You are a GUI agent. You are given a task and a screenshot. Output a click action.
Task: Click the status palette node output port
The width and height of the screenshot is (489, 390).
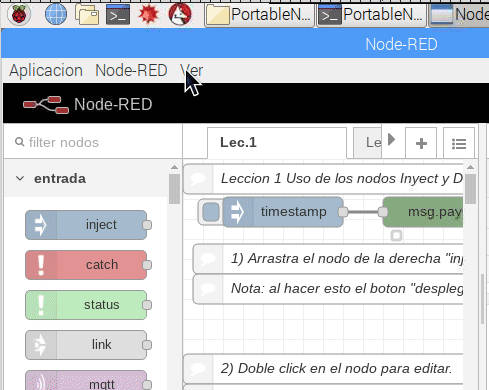147,305
